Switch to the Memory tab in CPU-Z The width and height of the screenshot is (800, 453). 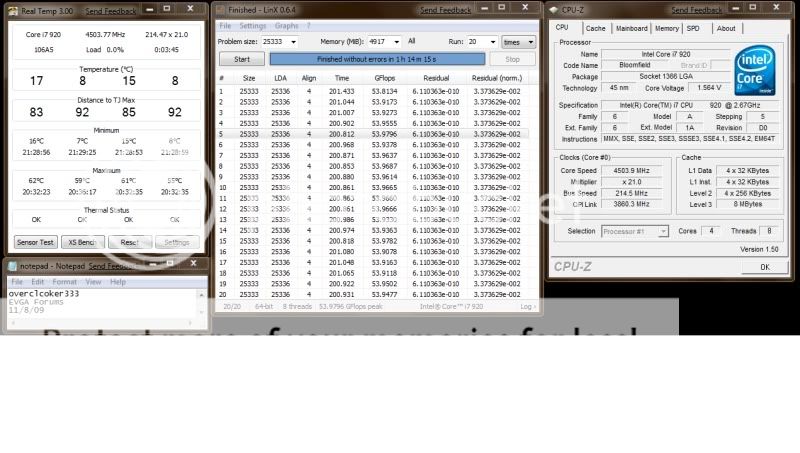[666, 29]
